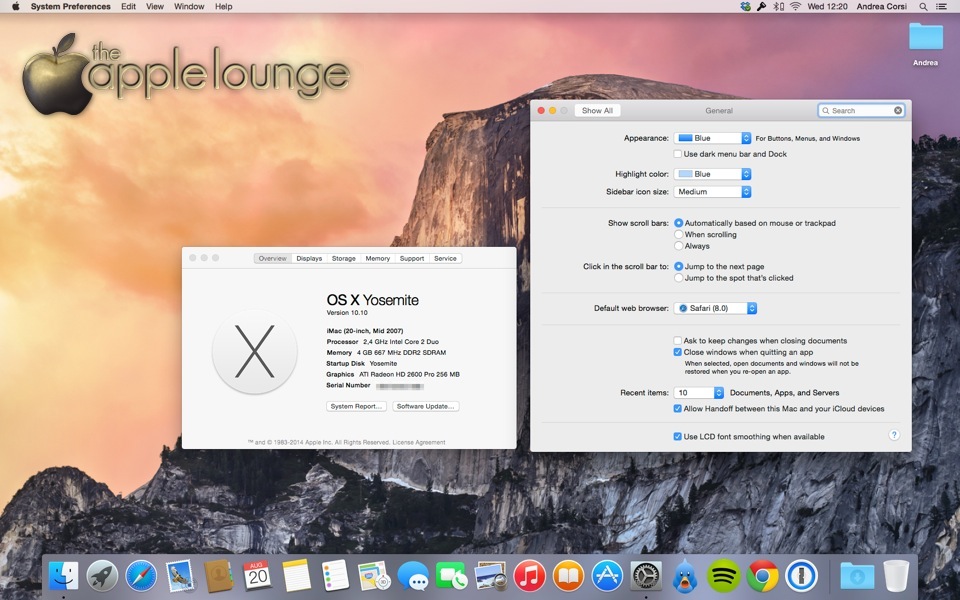The height and width of the screenshot is (600, 960).
Task: Open Safari compass icon in Dock
Action: coord(141,576)
